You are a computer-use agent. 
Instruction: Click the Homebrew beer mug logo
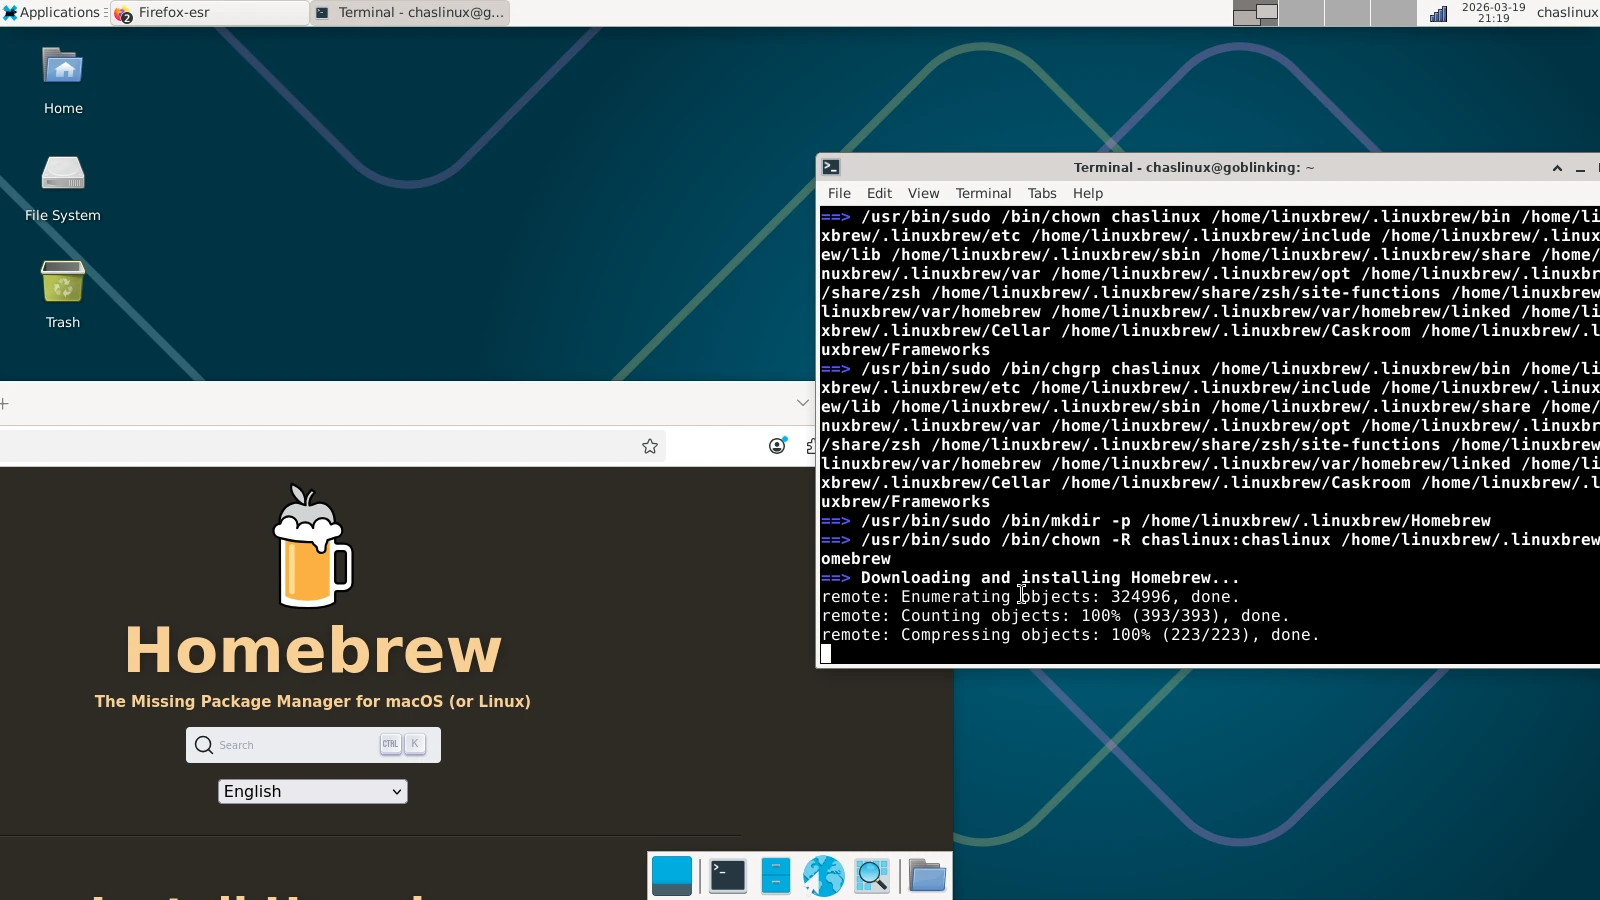click(x=311, y=546)
